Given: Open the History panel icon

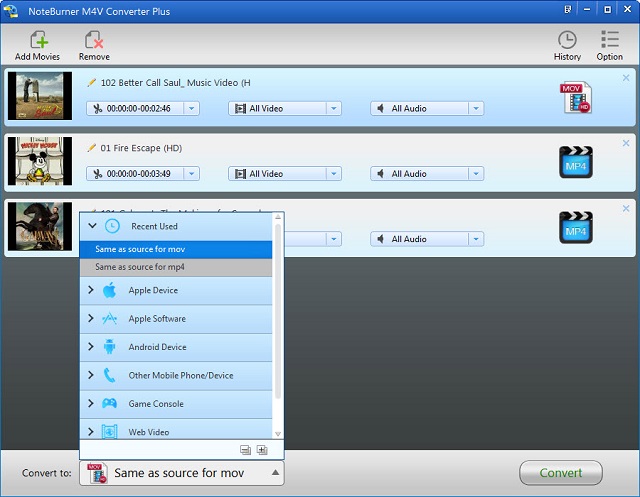Looking at the screenshot, I should [567, 40].
